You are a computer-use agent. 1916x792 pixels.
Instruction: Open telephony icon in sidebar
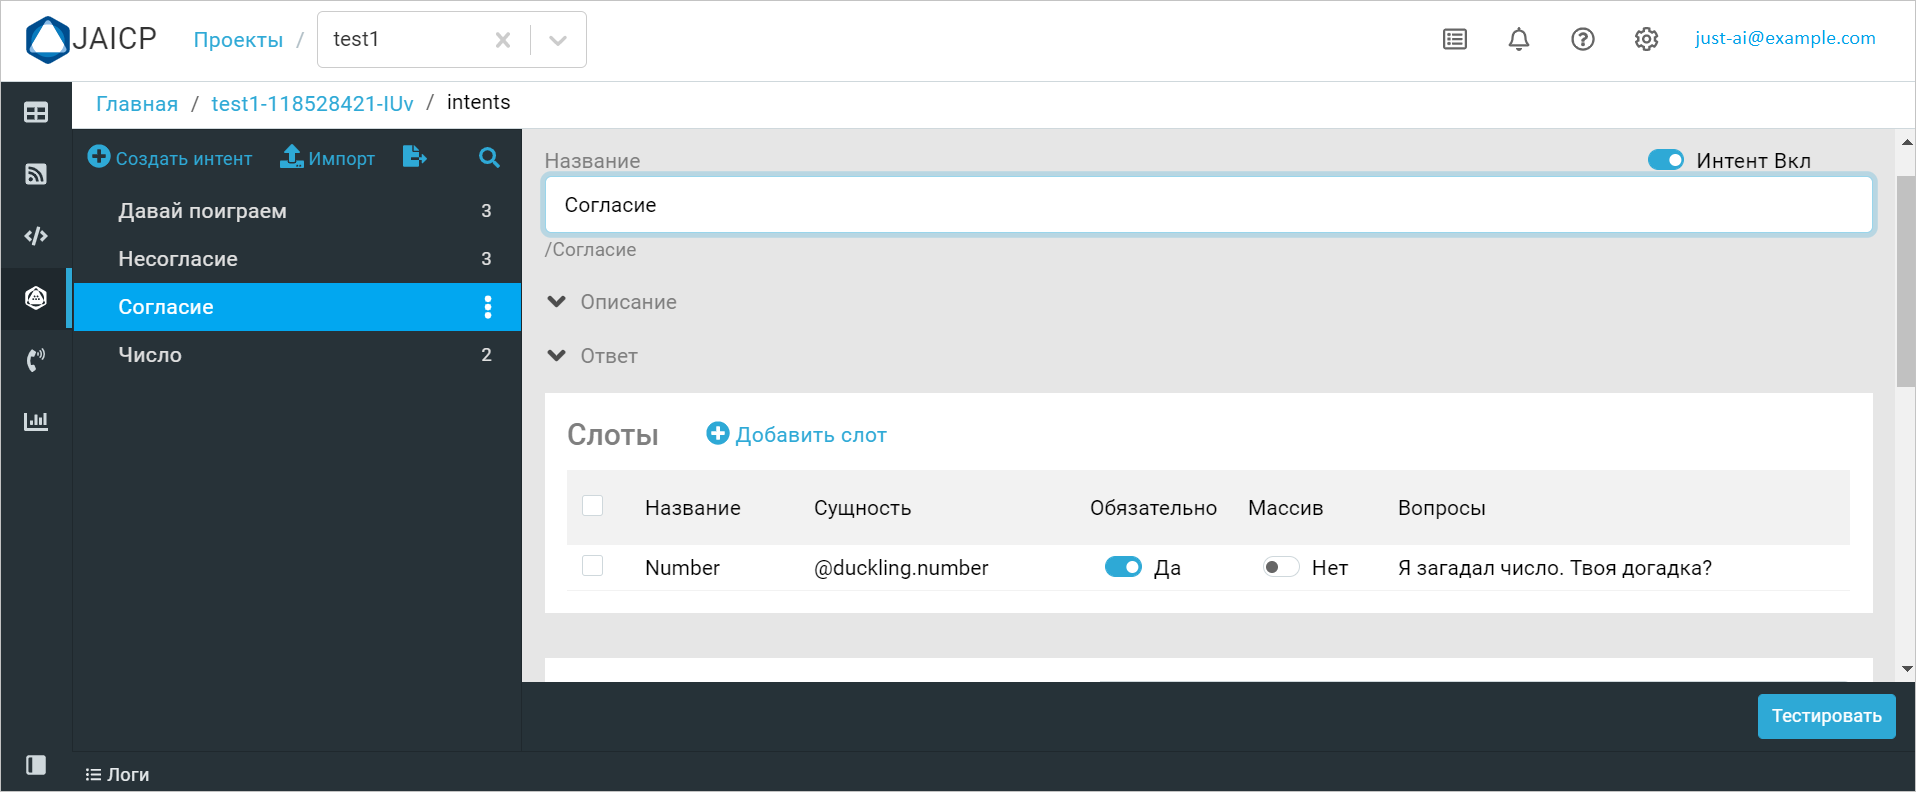click(x=36, y=360)
